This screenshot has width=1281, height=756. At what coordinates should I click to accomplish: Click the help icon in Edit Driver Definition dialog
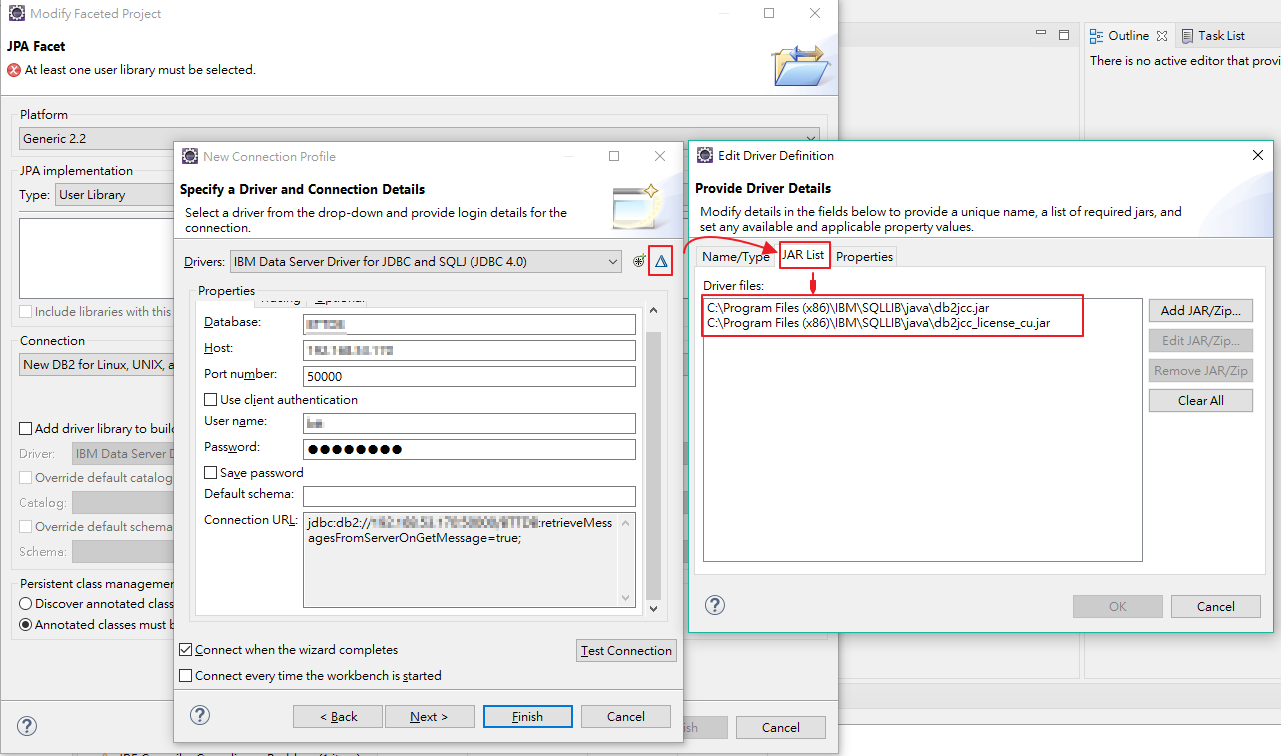715,605
